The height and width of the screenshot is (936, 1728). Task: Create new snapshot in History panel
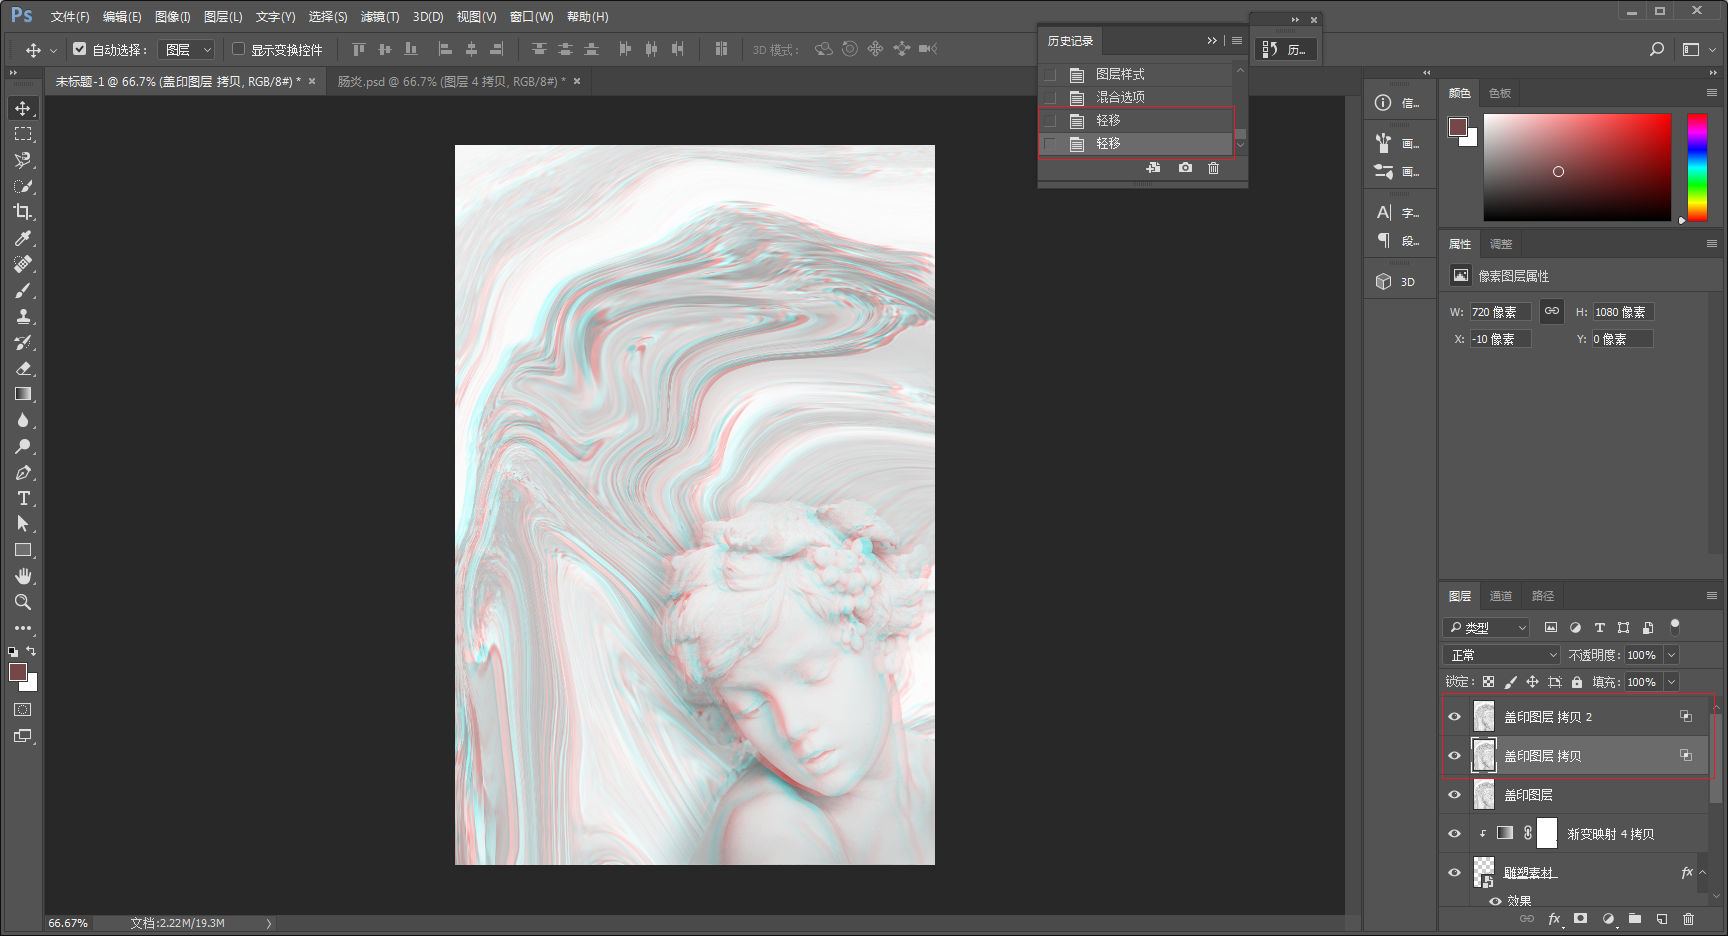(1185, 168)
